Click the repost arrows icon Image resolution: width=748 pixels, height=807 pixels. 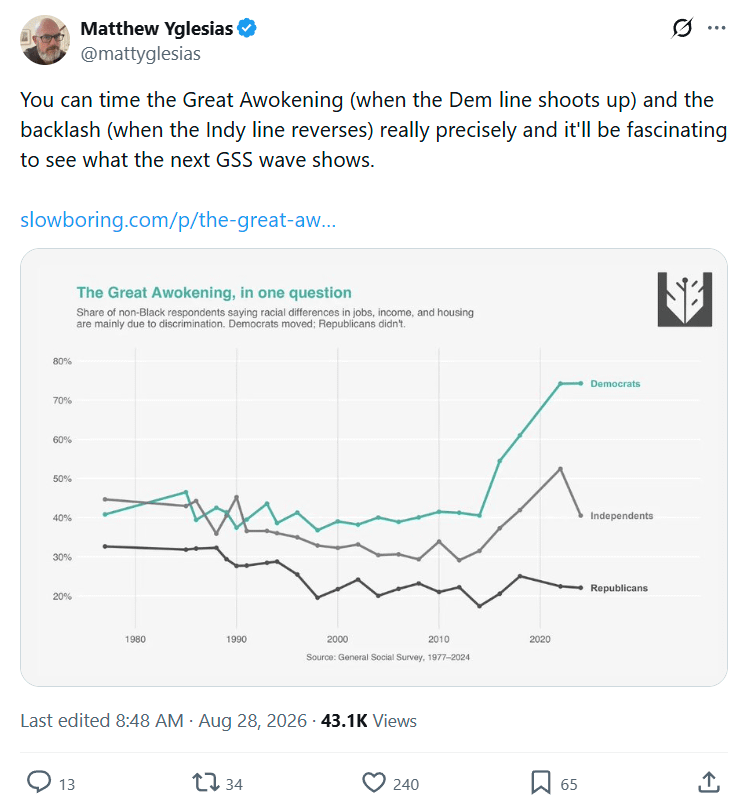(205, 782)
